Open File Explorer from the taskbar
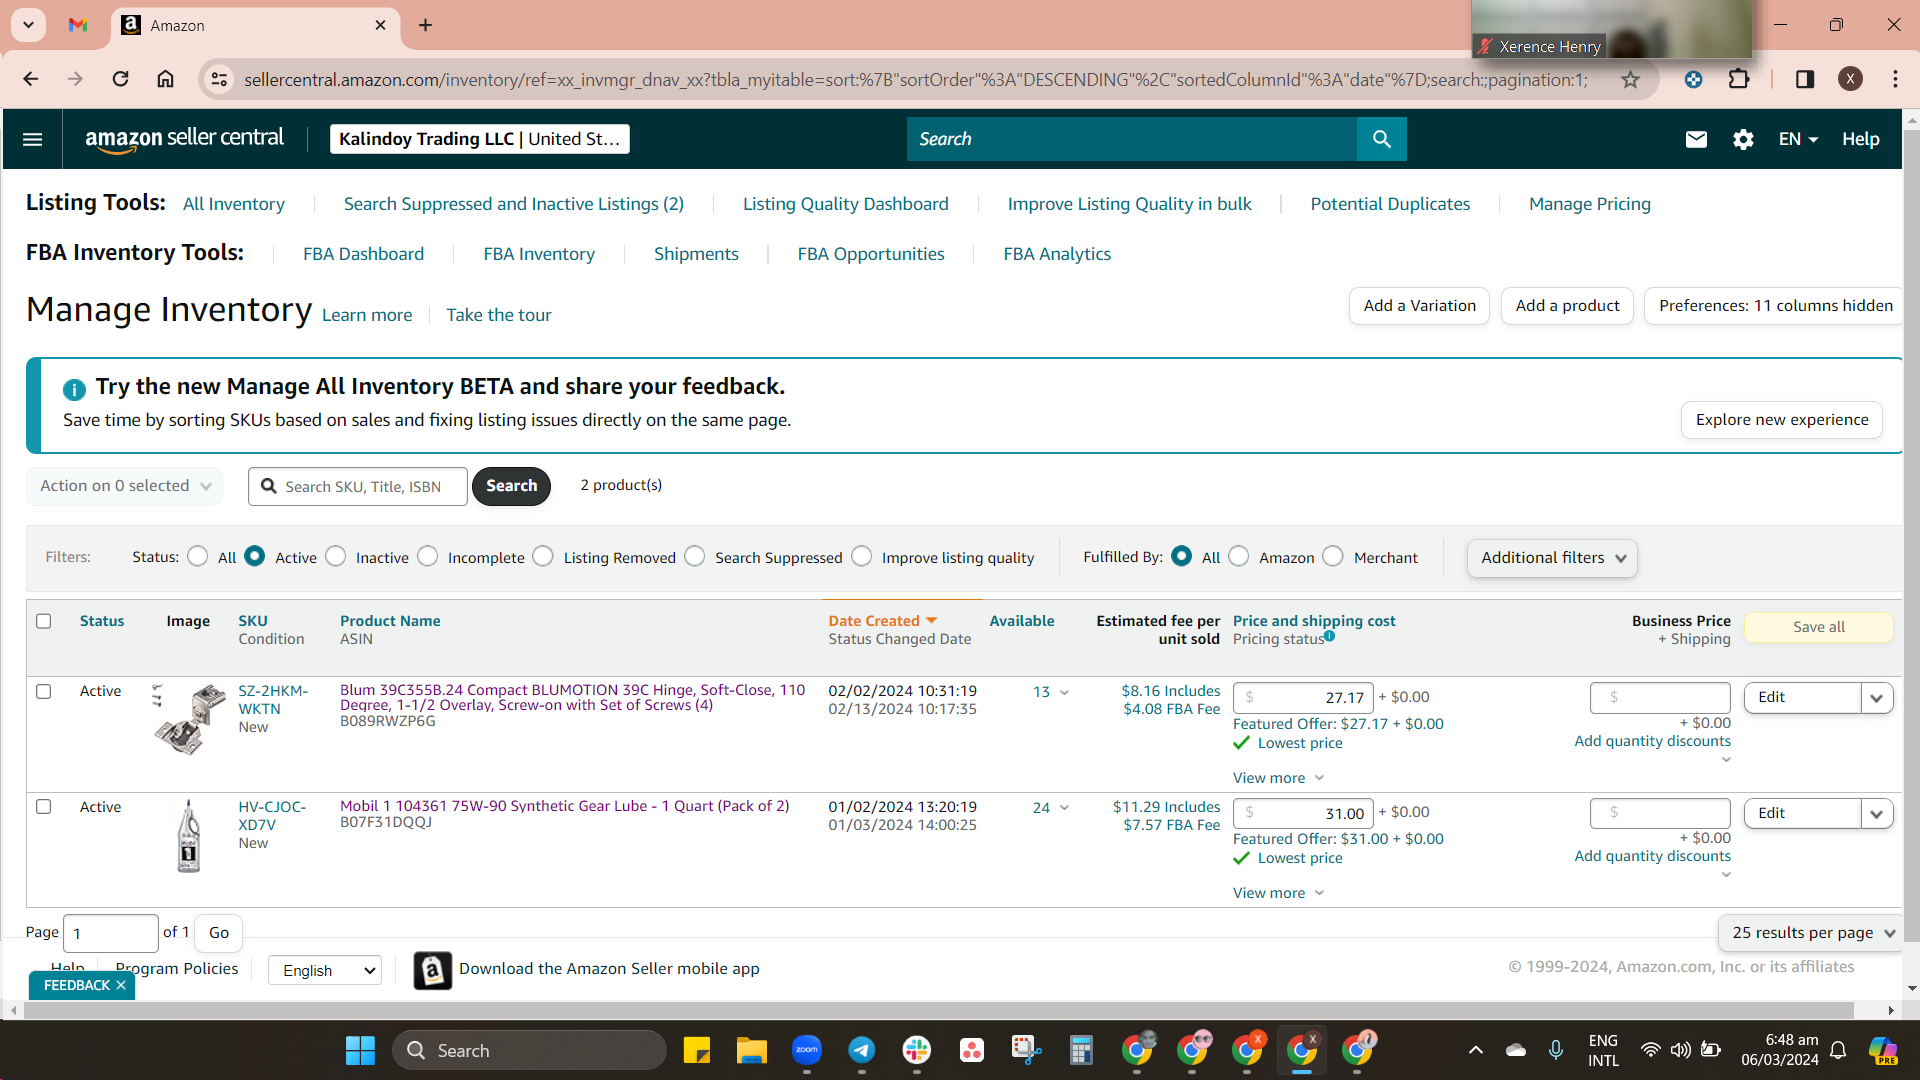The image size is (1920, 1080). pos(751,1050)
